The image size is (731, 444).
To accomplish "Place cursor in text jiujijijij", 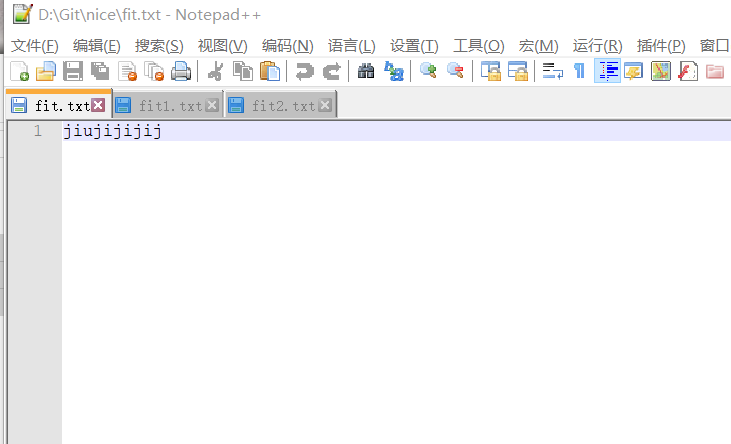I will coord(112,131).
